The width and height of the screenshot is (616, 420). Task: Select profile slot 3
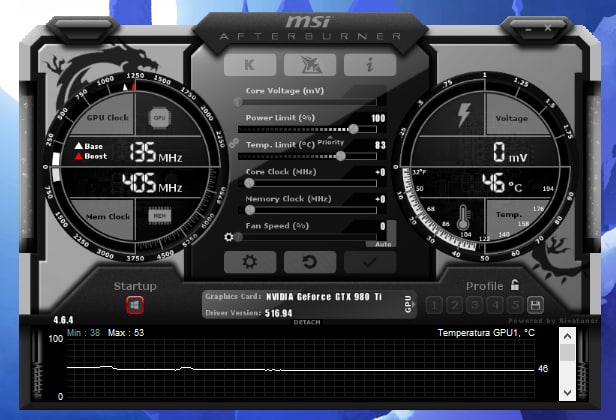(x=475, y=305)
